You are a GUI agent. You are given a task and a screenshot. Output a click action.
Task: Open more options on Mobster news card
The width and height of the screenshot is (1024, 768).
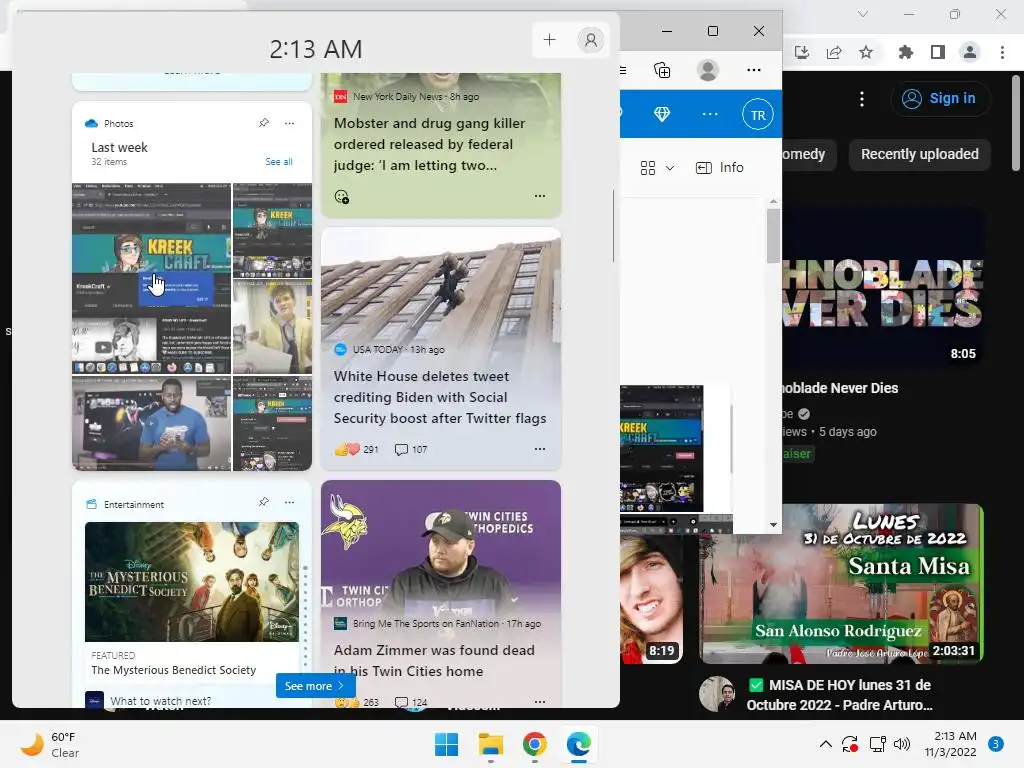pos(539,196)
